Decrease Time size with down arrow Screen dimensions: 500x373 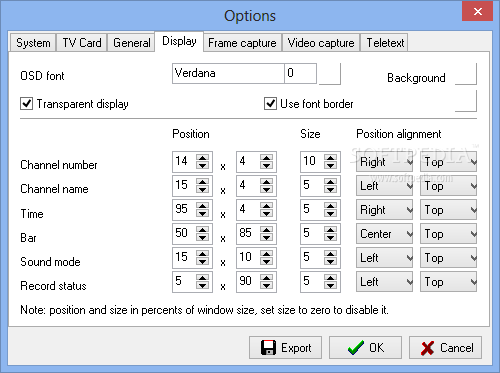click(330, 214)
